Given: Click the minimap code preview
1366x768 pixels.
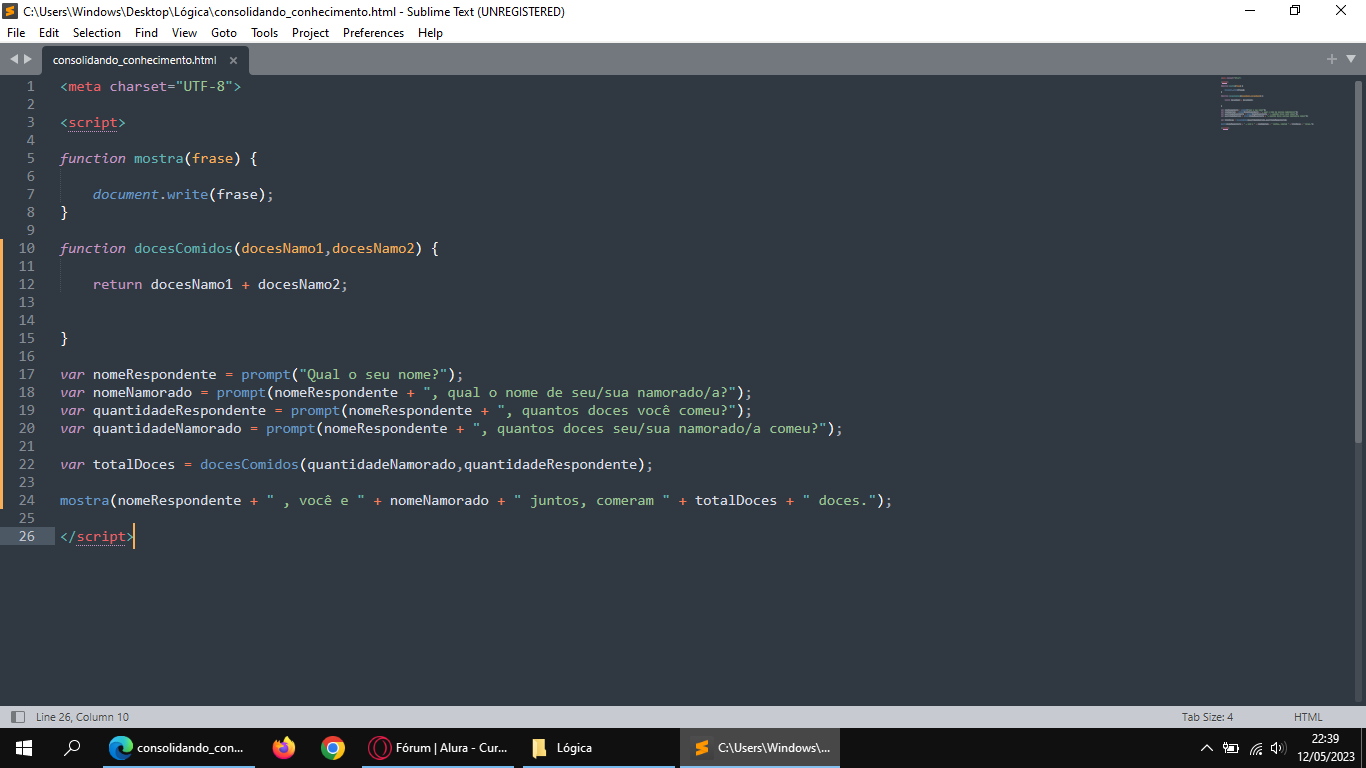Looking at the screenshot, I should [1266, 103].
